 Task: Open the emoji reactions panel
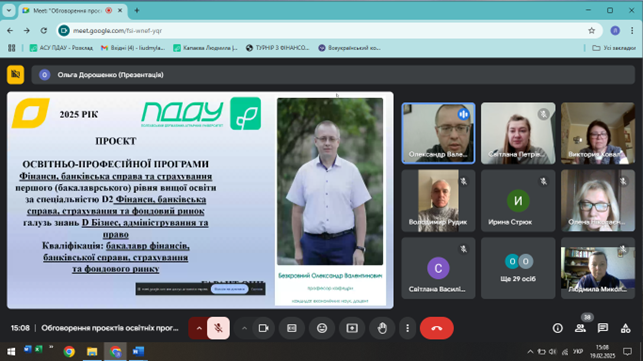click(x=322, y=328)
